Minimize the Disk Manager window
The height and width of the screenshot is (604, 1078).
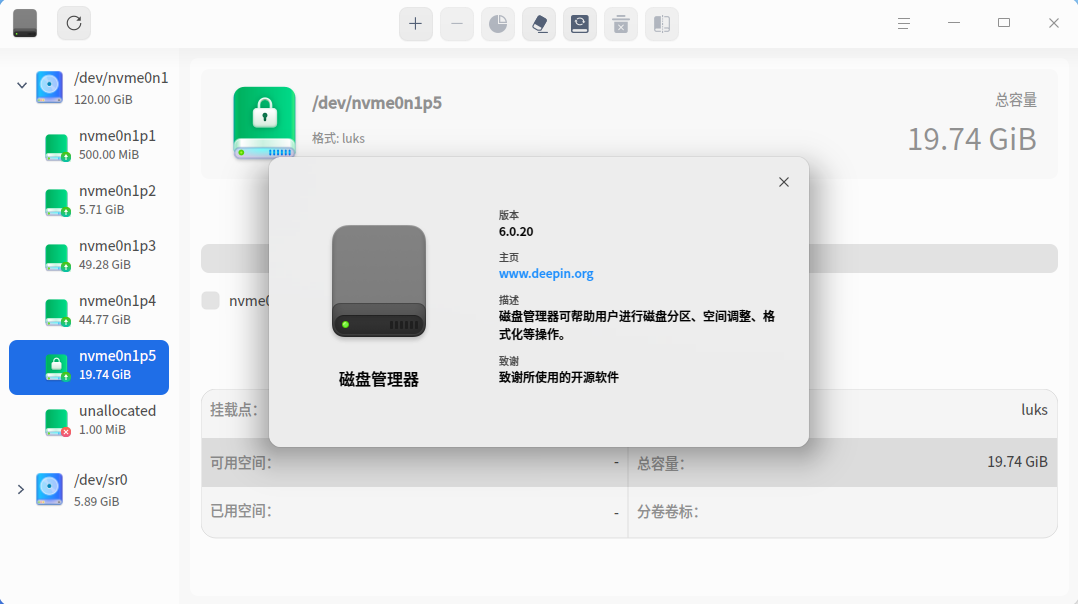click(954, 23)
